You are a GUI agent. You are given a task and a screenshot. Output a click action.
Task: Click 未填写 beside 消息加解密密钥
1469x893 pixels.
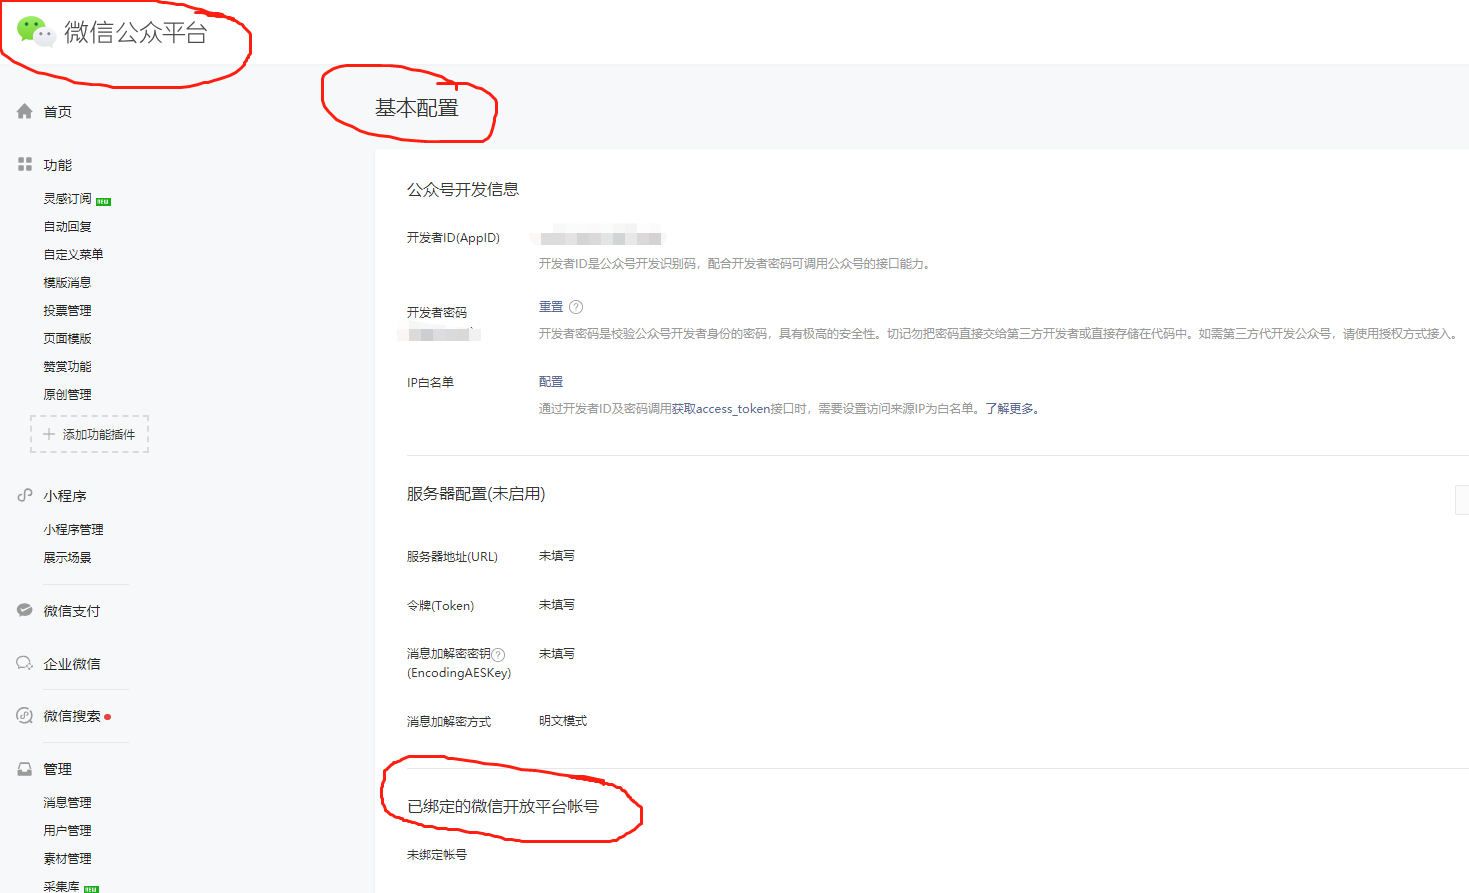tap(557, 654)
